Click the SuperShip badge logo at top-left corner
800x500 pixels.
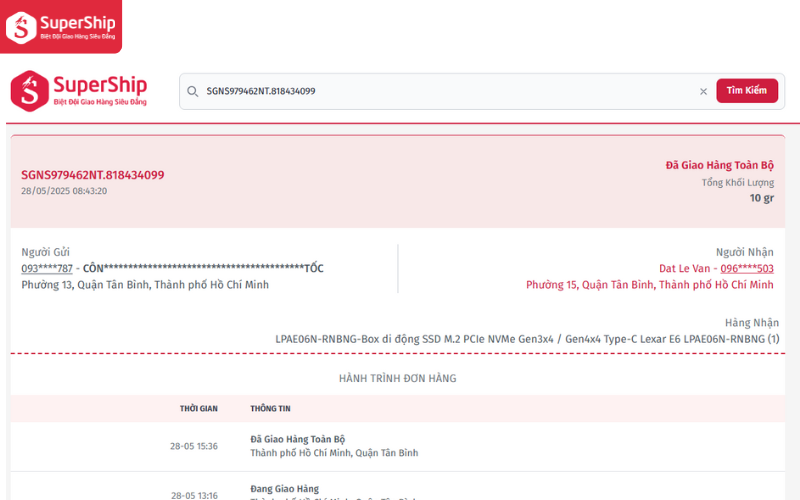pos(61,27)
